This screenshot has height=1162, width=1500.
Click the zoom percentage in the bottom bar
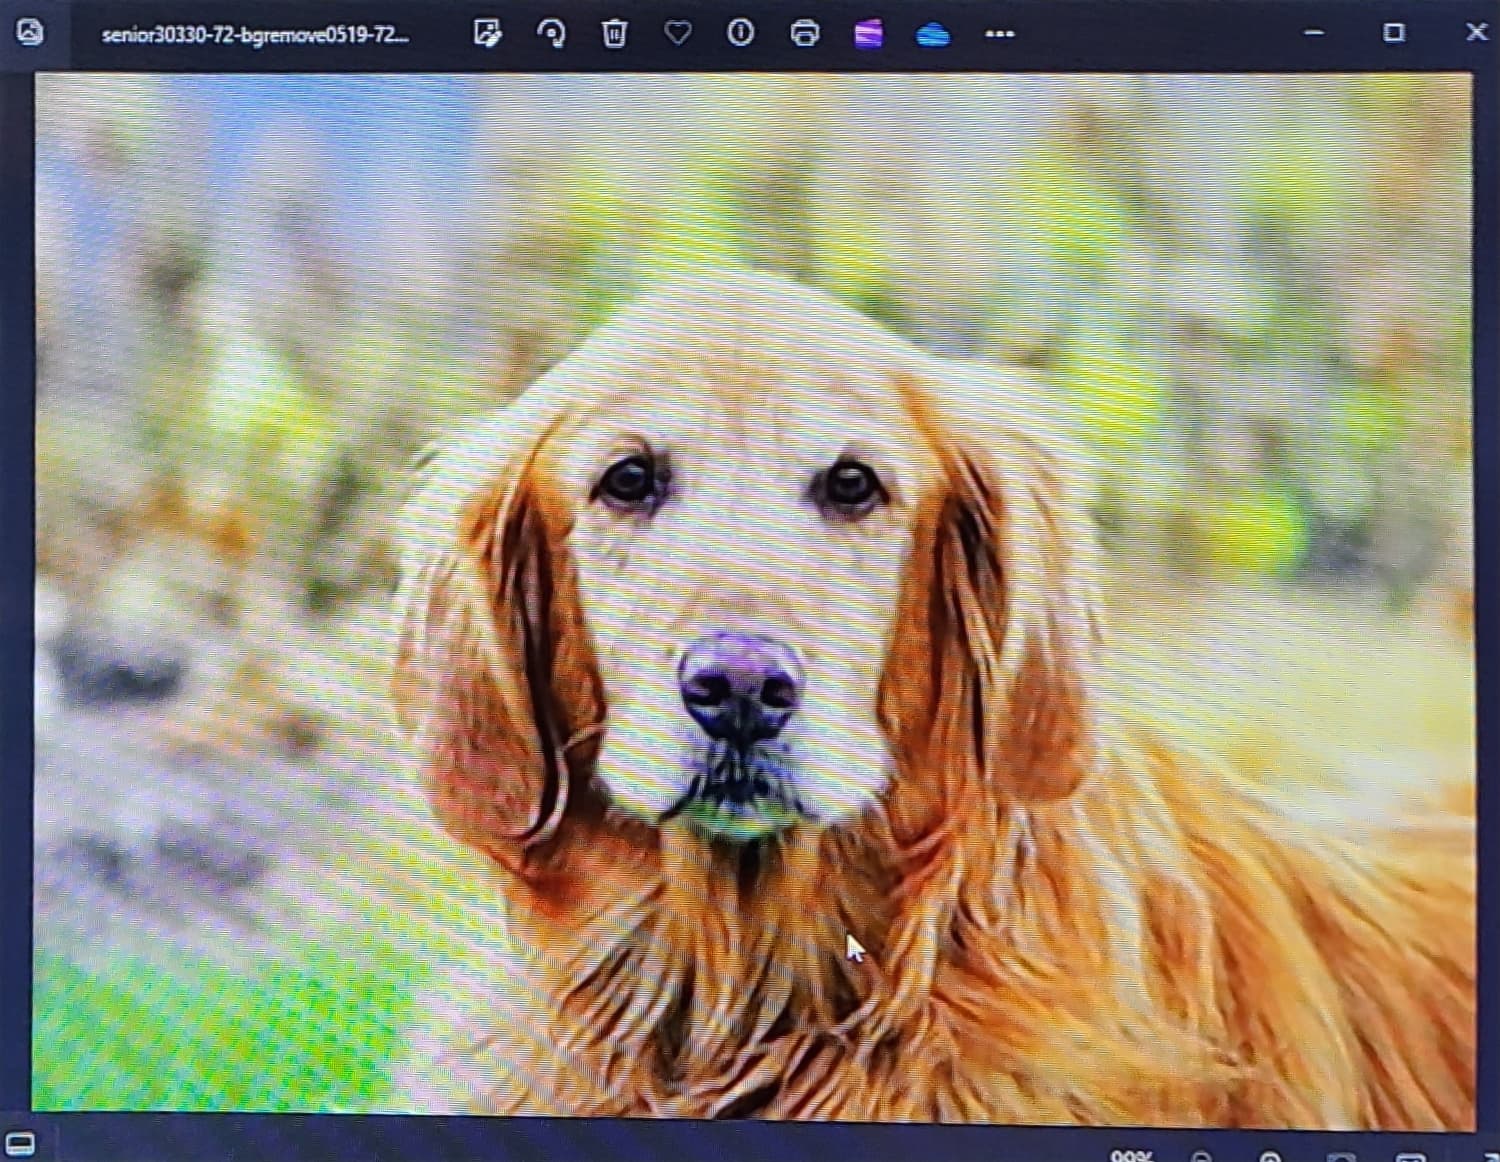coord(1131,1155)
